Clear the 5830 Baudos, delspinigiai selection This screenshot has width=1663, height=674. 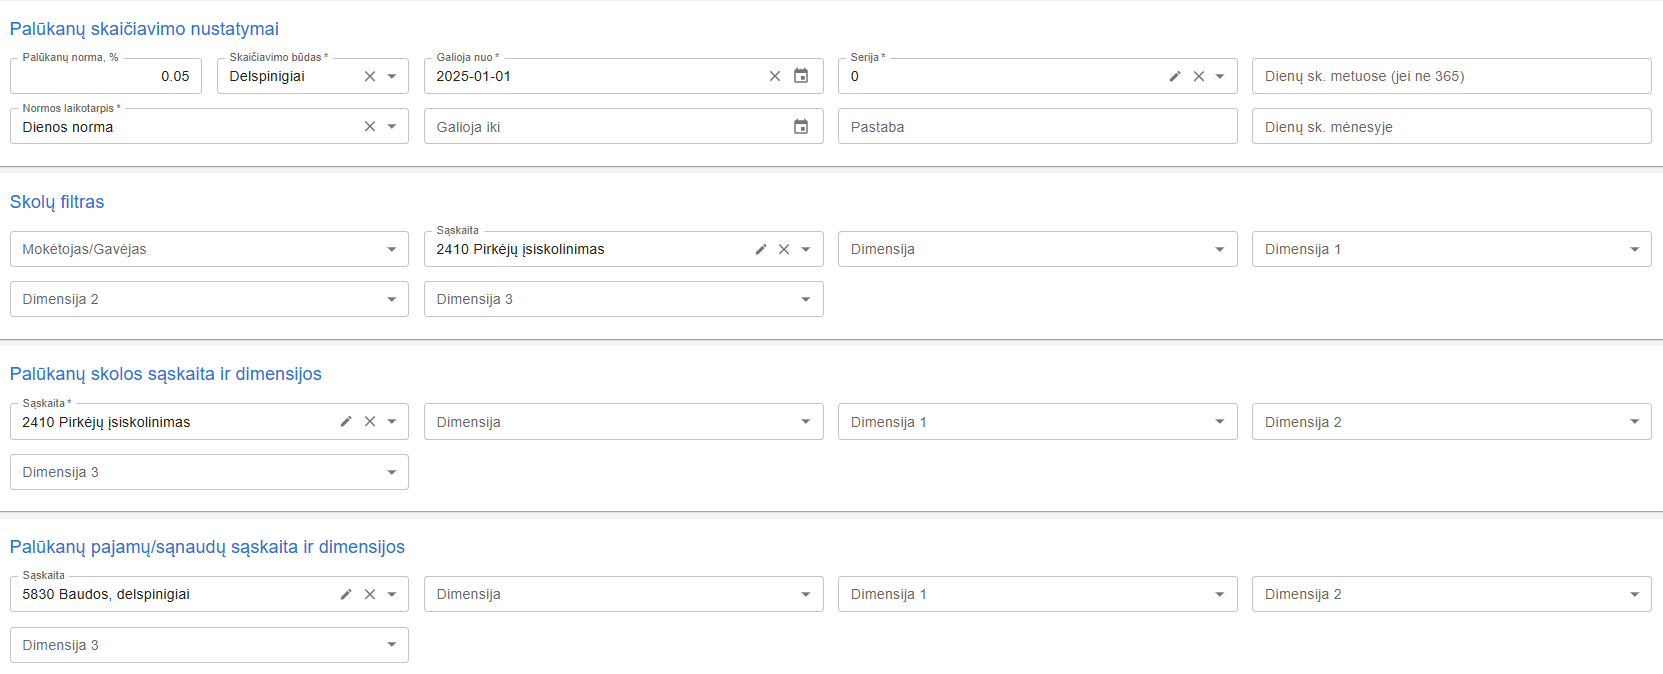pos(370,594)
